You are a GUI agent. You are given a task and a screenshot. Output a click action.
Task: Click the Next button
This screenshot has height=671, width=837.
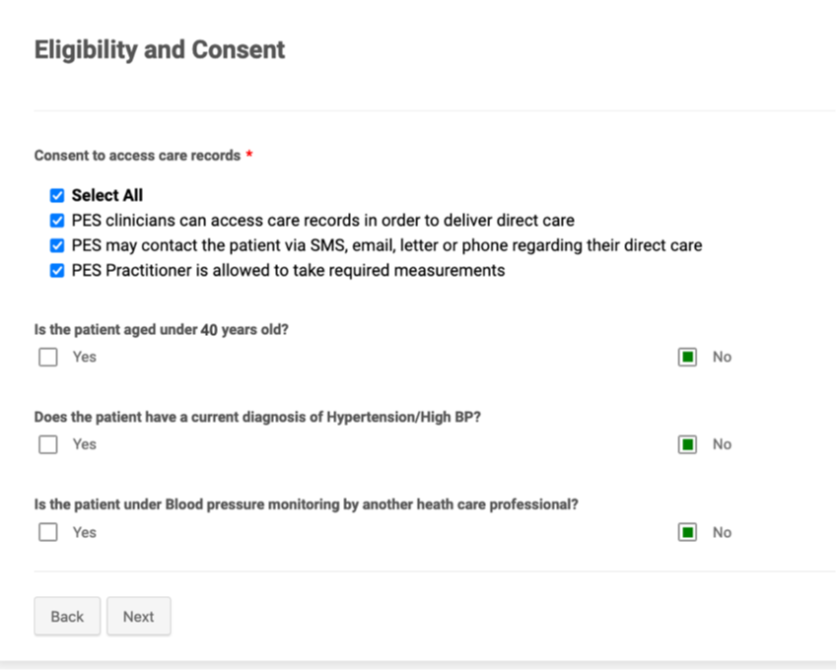tap(139, 617)
